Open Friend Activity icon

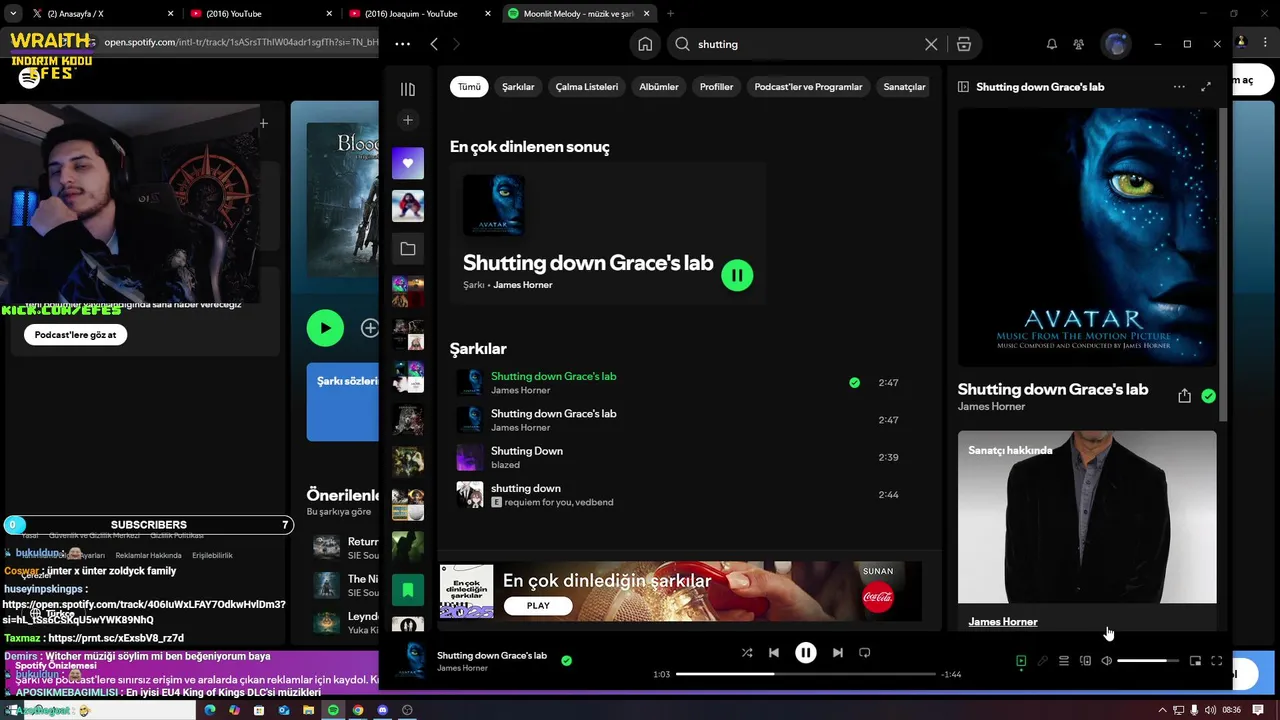1078,44
